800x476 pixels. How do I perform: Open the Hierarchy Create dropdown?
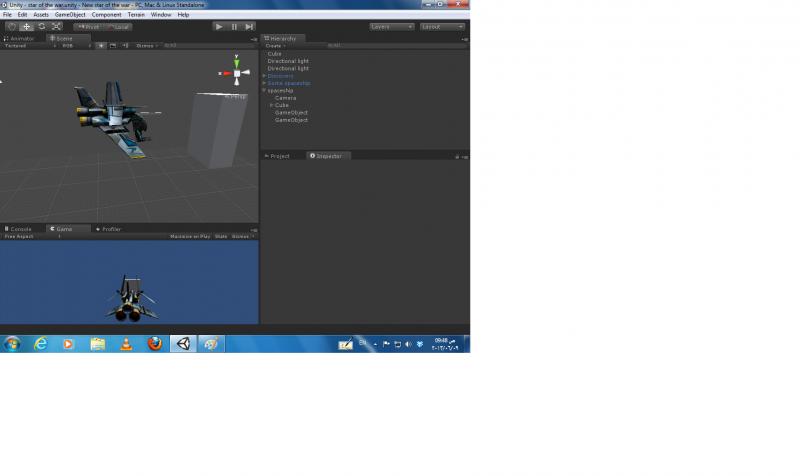(276, 46)
